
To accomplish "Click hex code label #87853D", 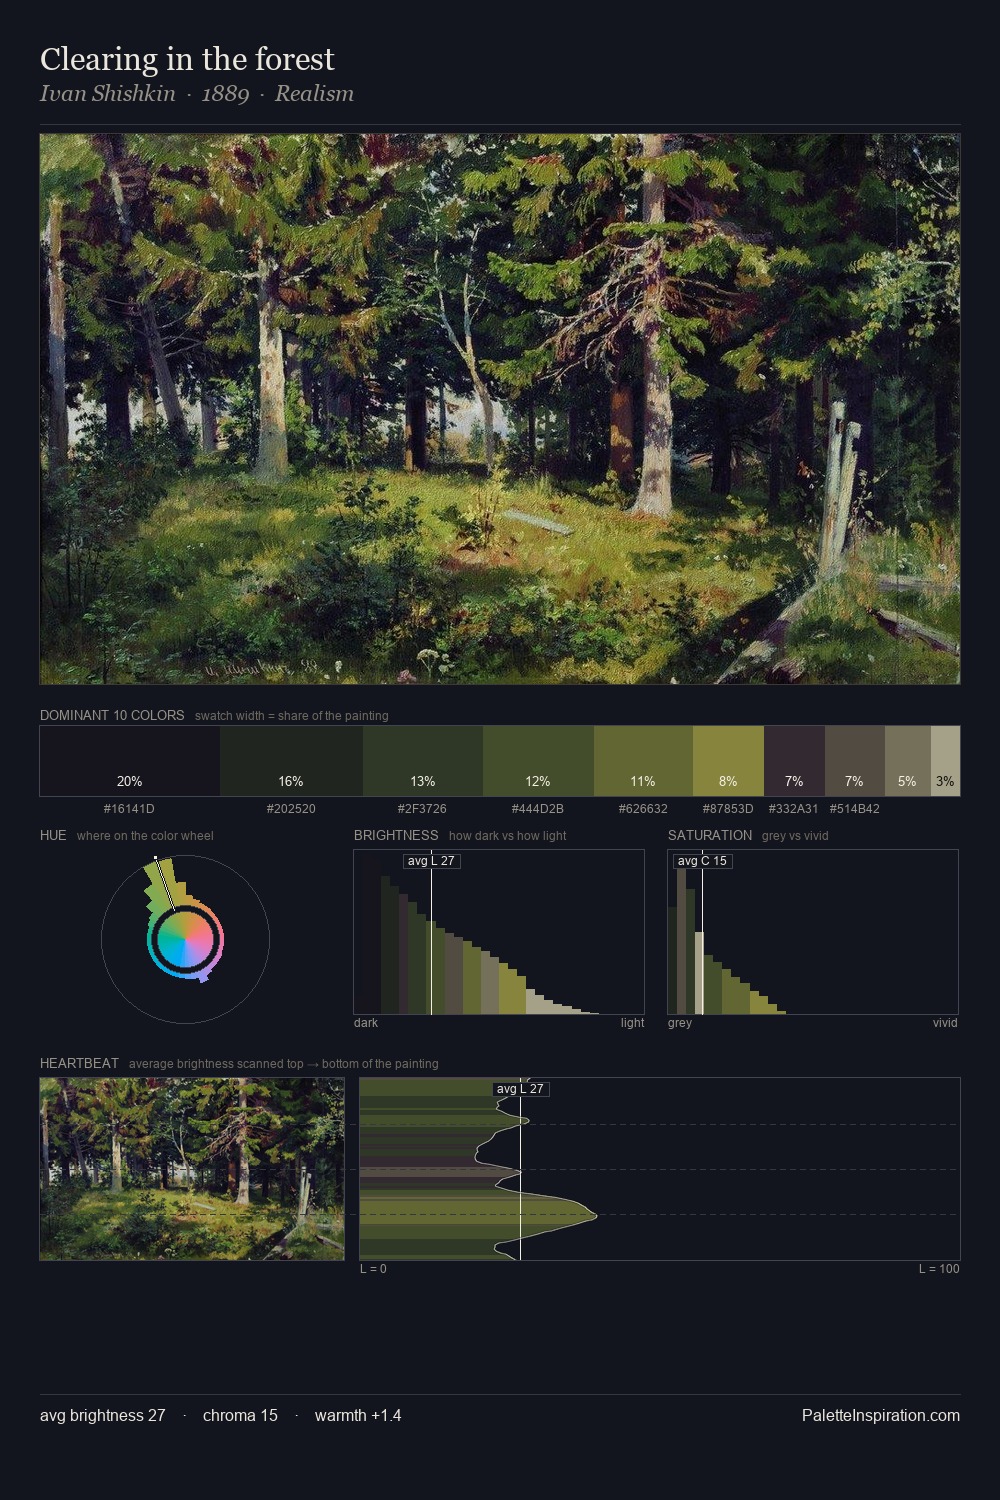I will [x=728, y=808].
